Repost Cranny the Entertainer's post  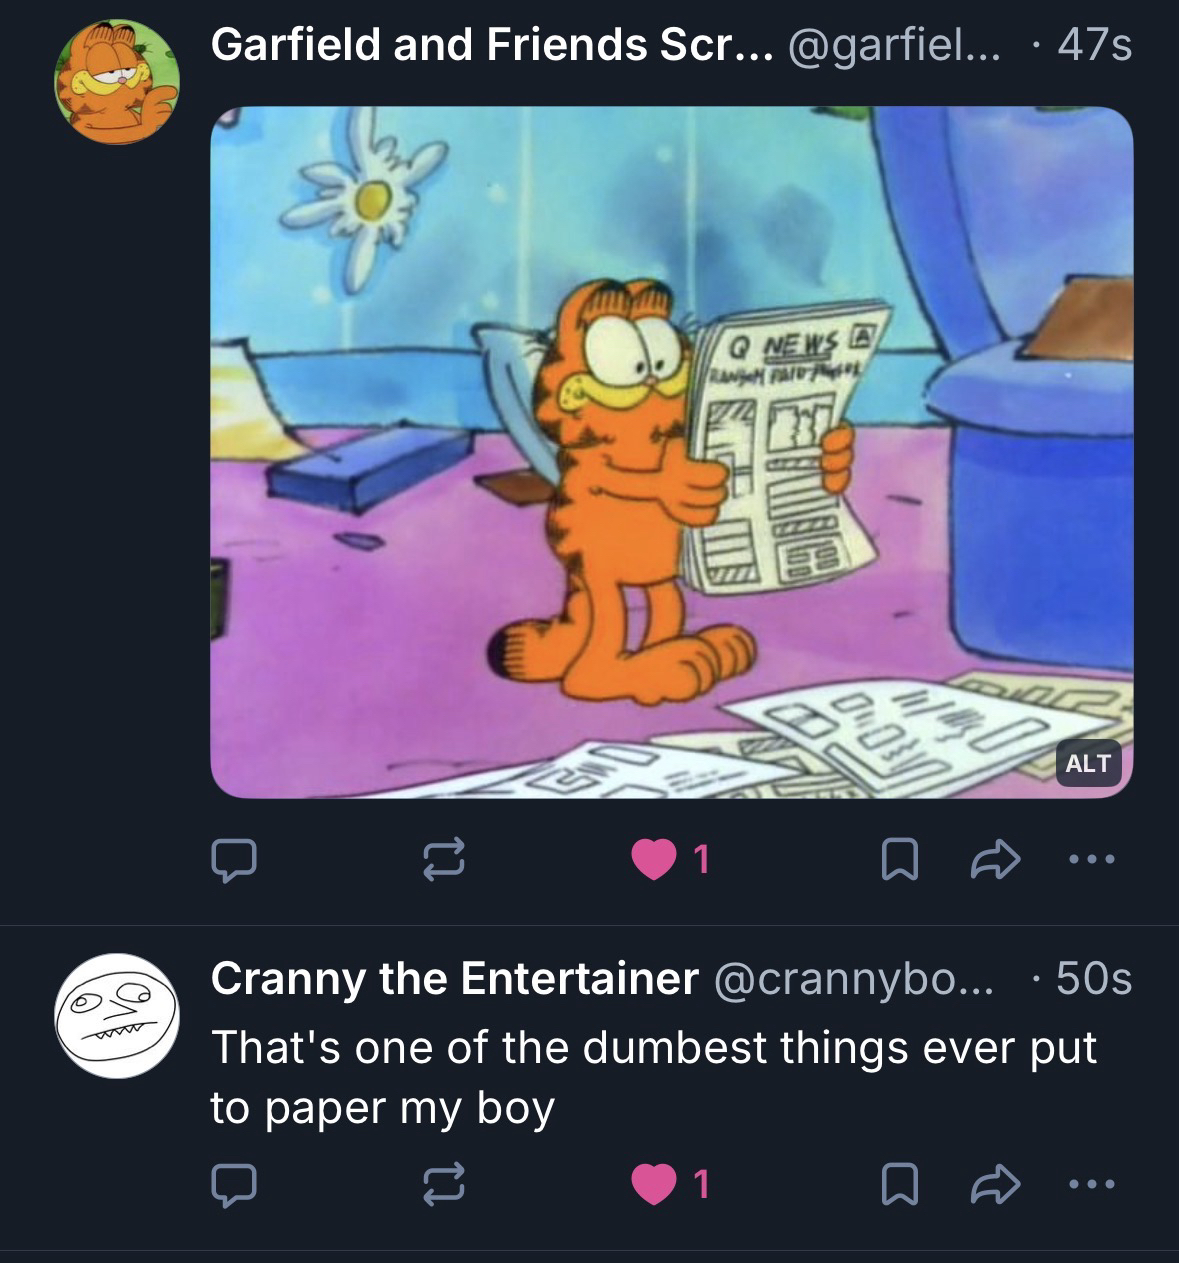(x=444, y=1184)
